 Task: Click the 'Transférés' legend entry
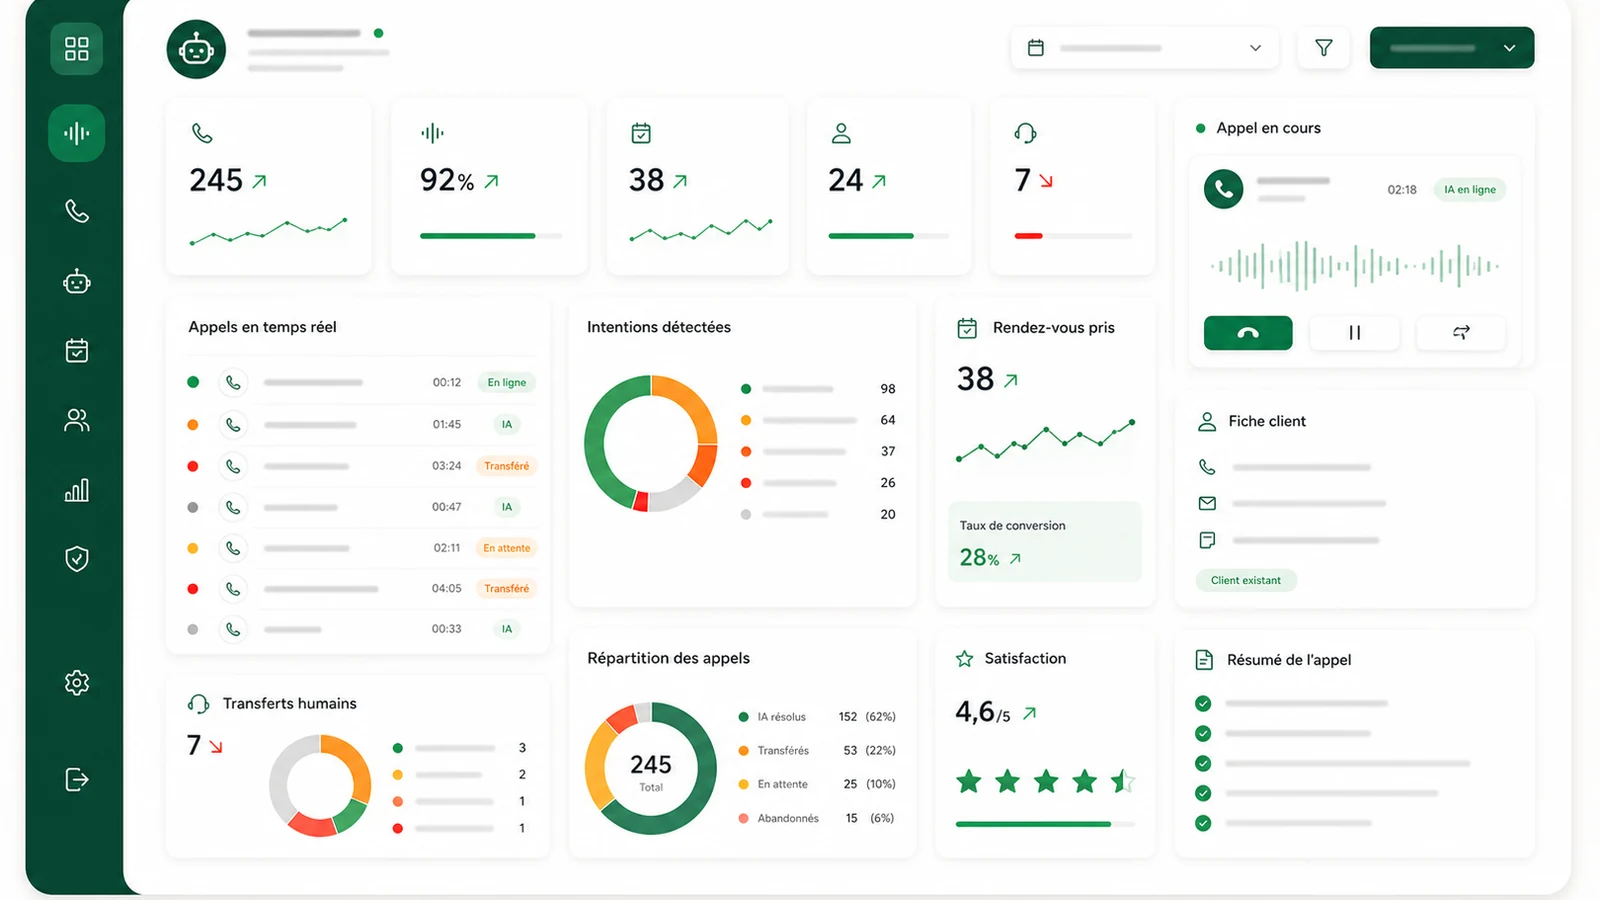[x=817, y=750]
